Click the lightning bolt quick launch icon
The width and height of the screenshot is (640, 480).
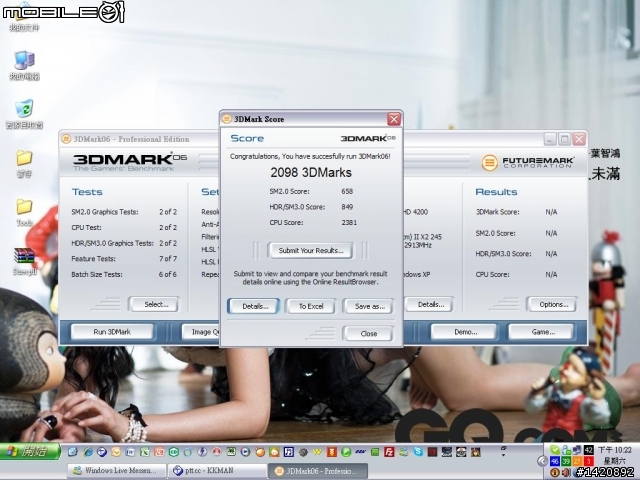(x=202, y=451)
